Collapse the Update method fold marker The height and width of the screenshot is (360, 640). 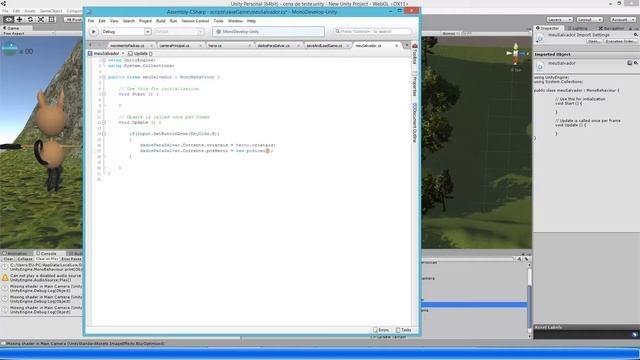104,122
